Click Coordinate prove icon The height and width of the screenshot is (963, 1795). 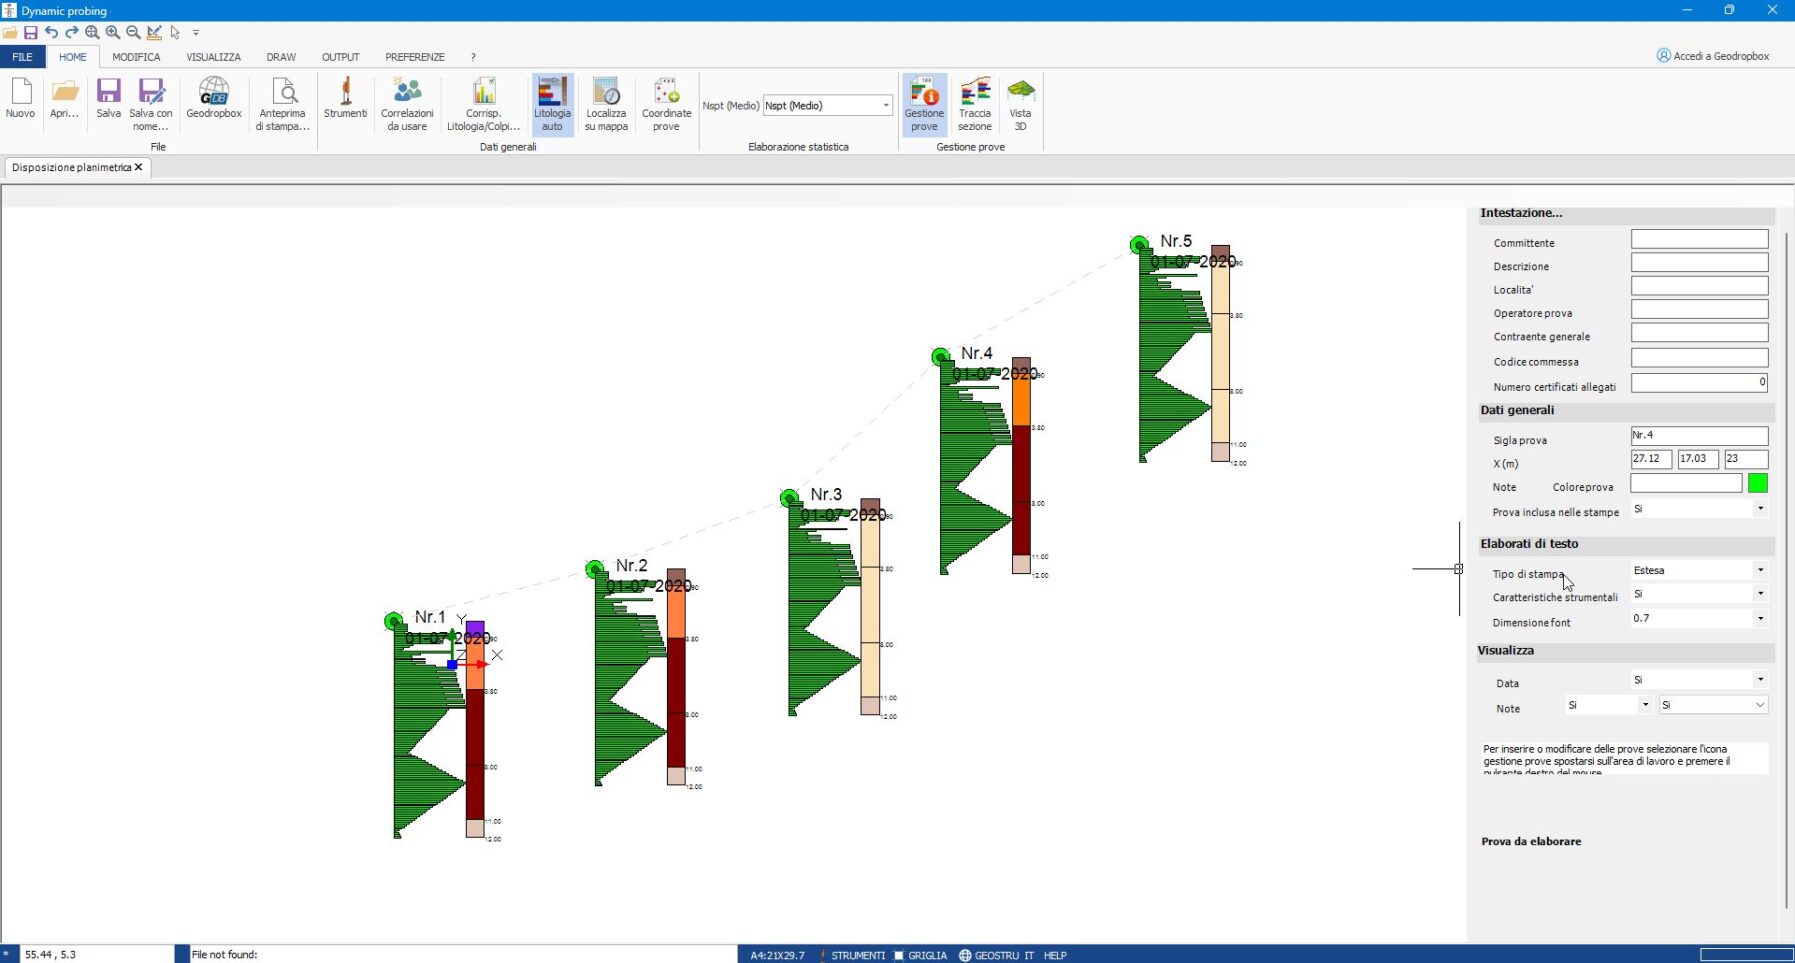click(x=666, y=104)
